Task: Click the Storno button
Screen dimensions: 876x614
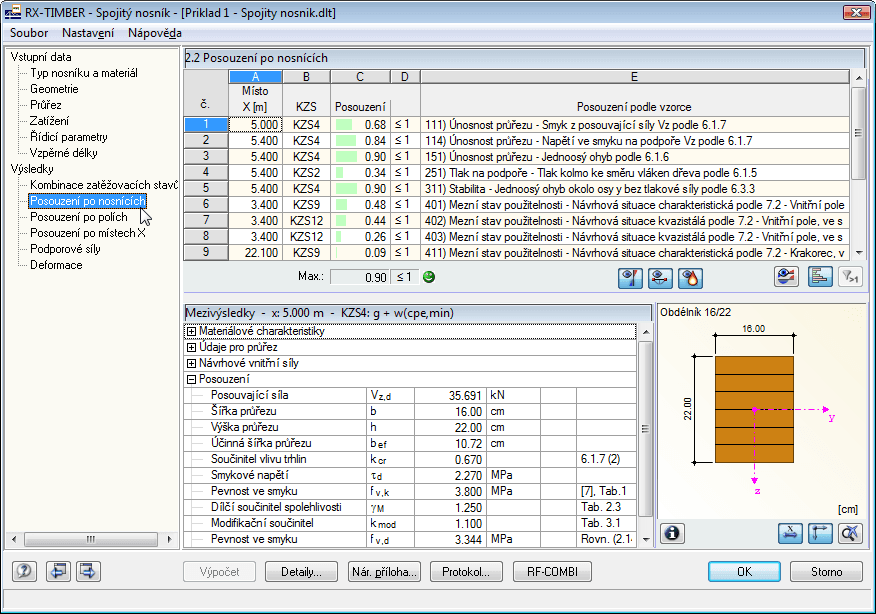Action: click(826, 572)
